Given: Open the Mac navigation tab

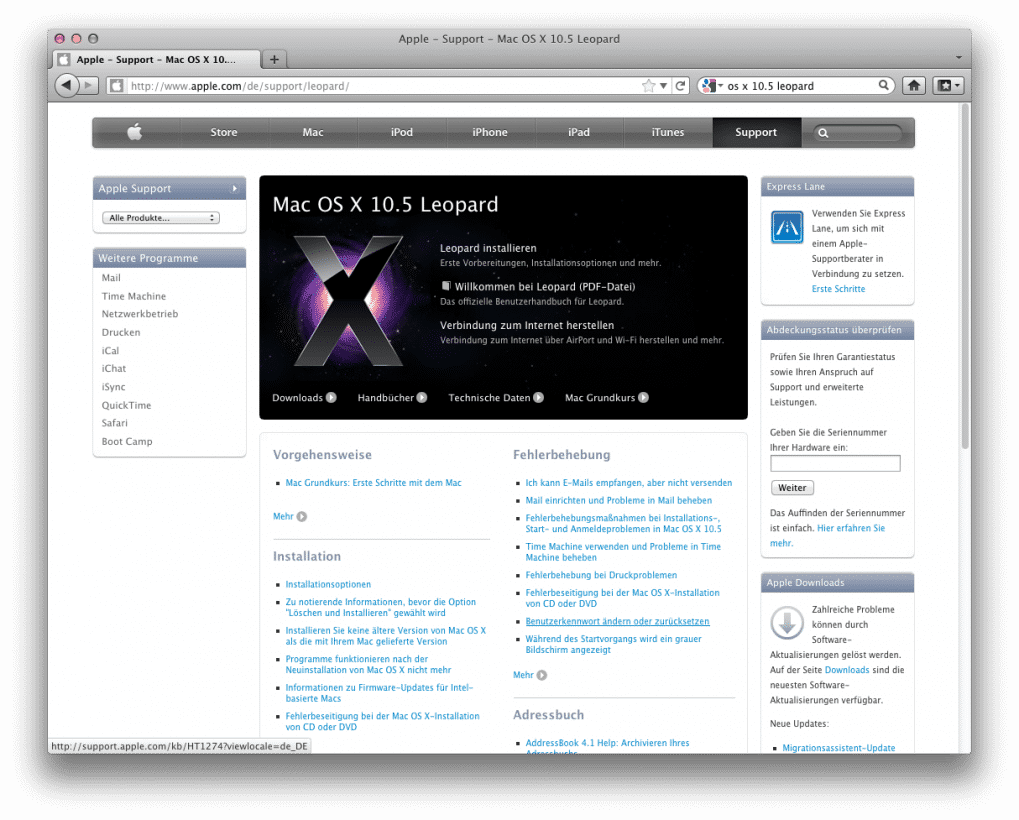Looking at the screenshot, I should coord(313,132).
